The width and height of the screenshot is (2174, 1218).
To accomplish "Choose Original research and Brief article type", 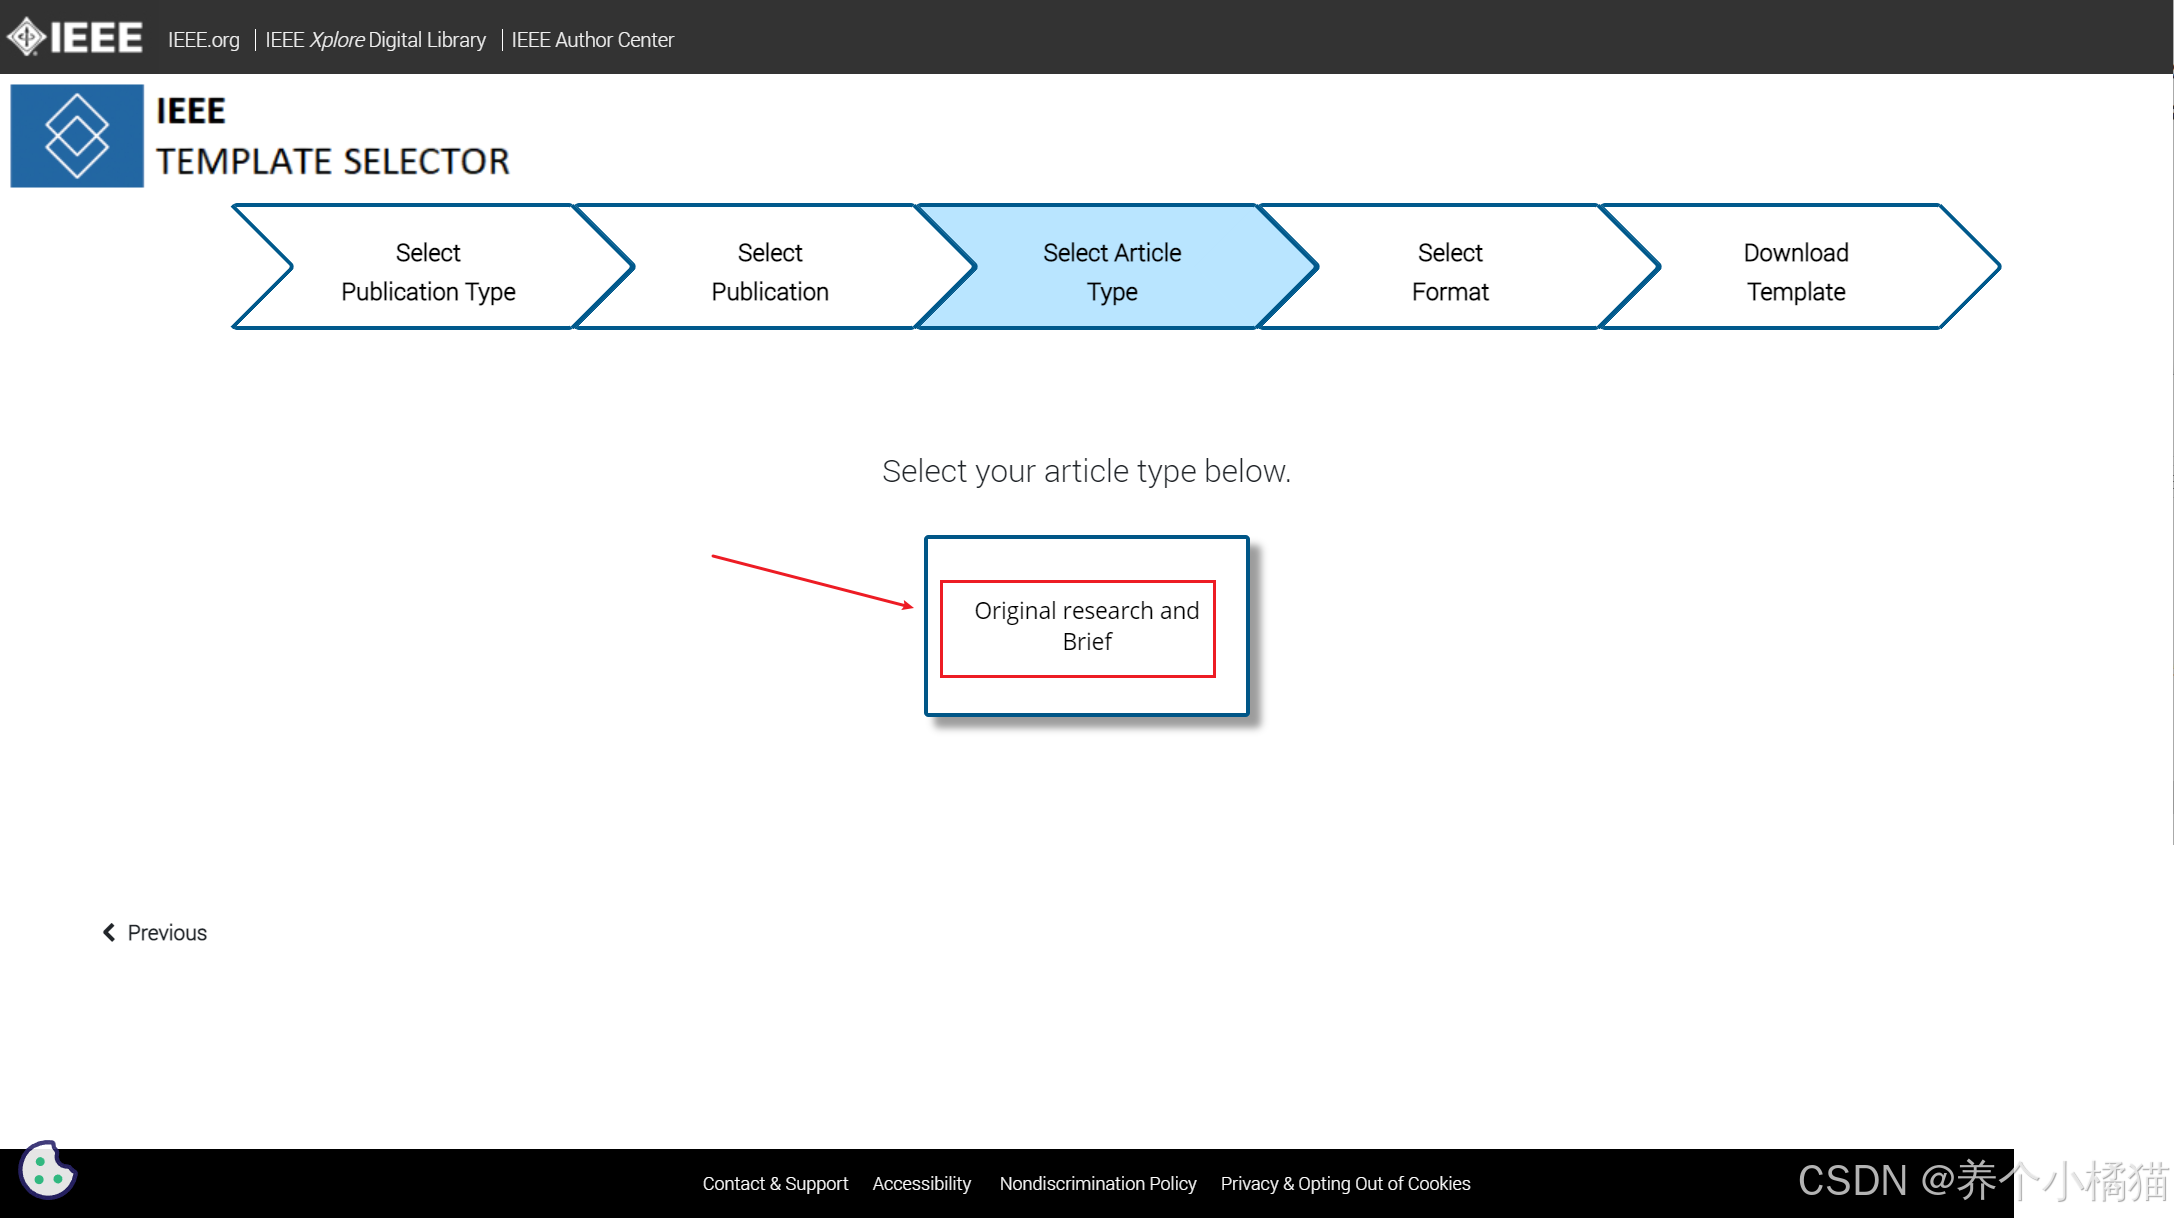I will (x=1086, y=626).
